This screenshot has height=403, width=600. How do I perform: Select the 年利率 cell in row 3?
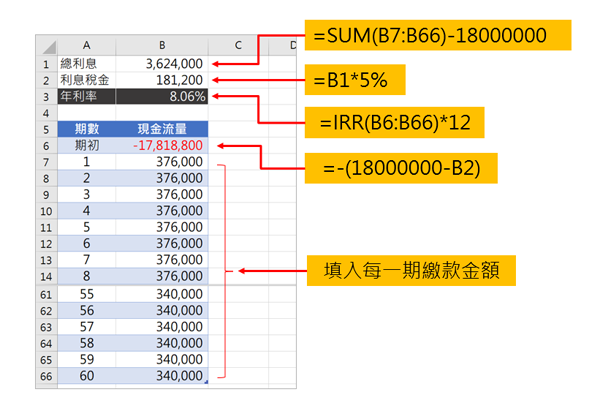86,96
